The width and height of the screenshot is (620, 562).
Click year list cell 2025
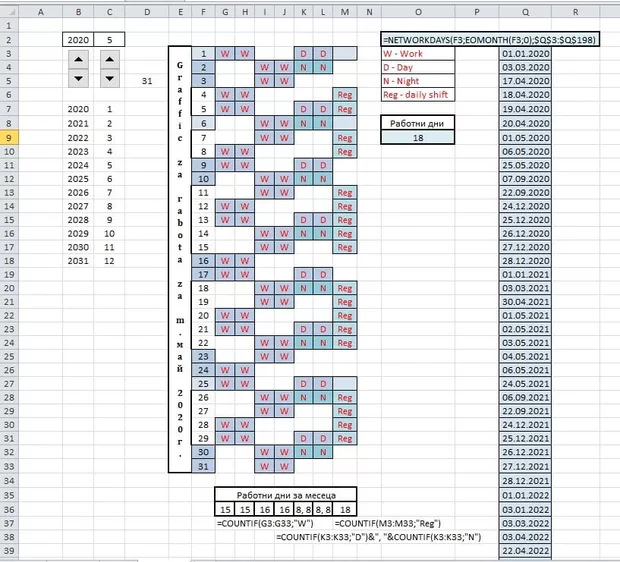tap(78, 179)
